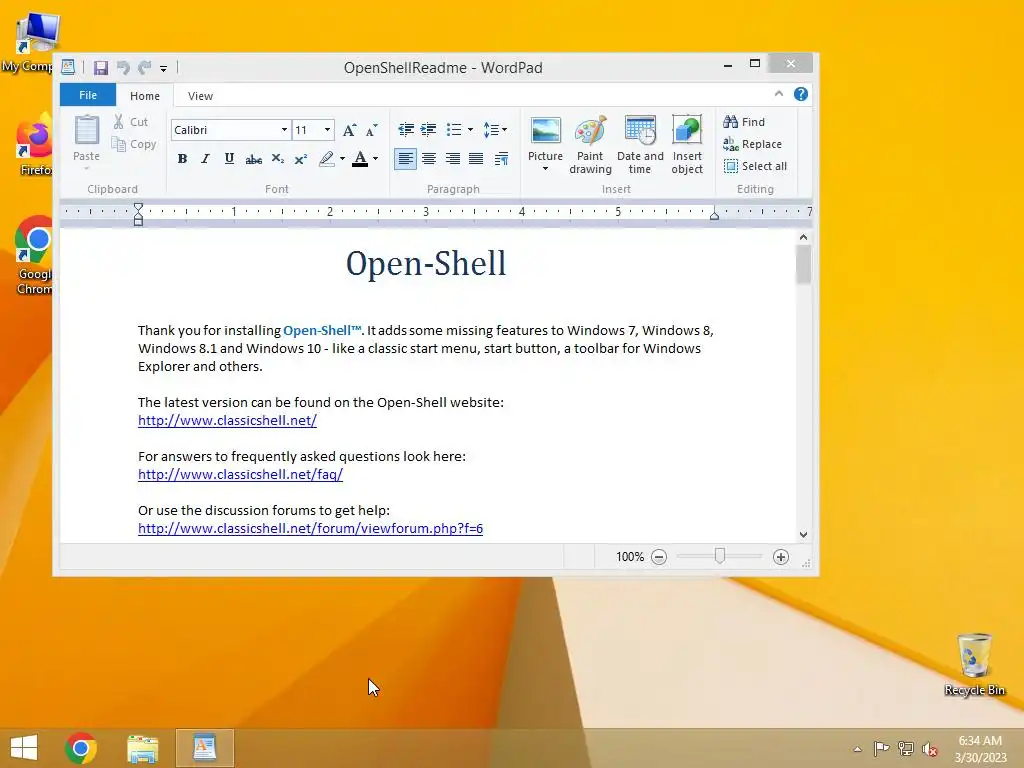Viewport: 1024px width, 768px height.
Task: Toggle Italic formatting
Action: (206, 159)
